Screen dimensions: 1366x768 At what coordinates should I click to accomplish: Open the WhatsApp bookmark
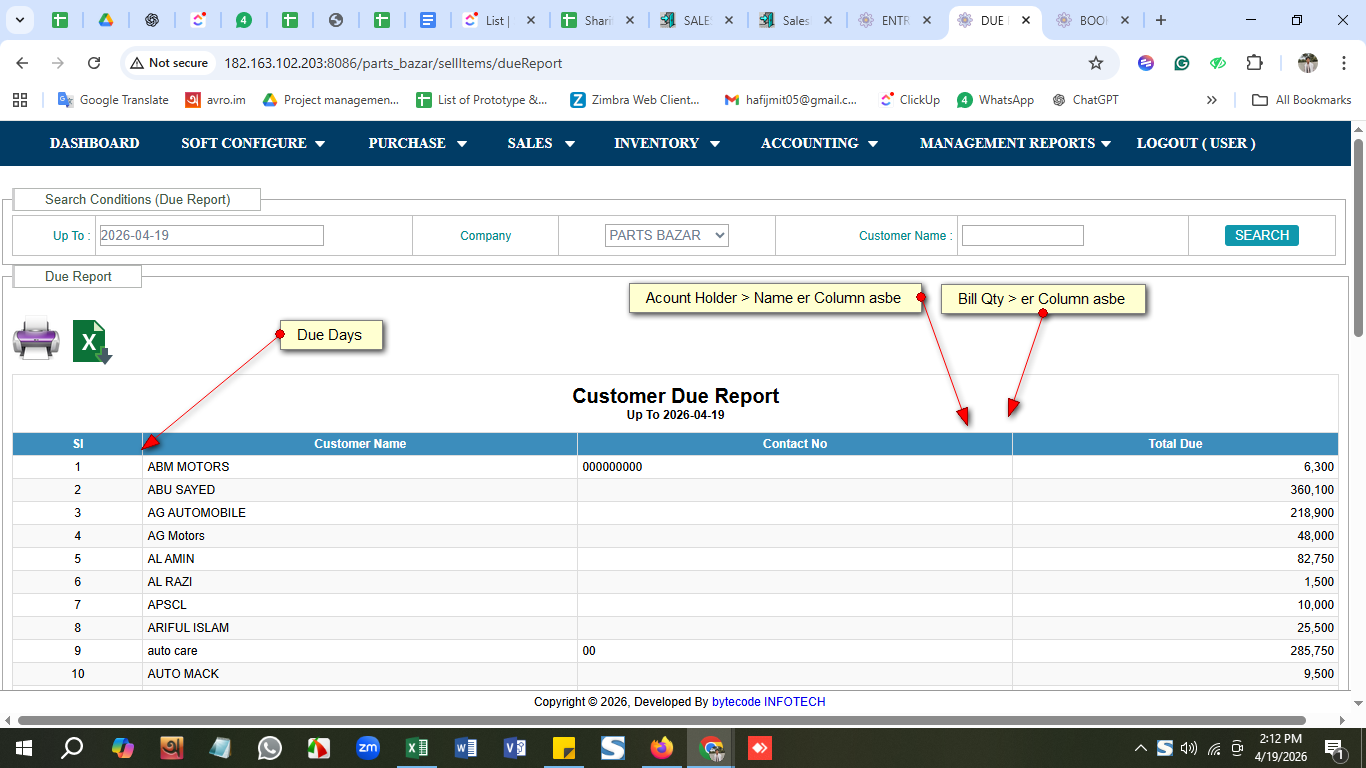995,100
